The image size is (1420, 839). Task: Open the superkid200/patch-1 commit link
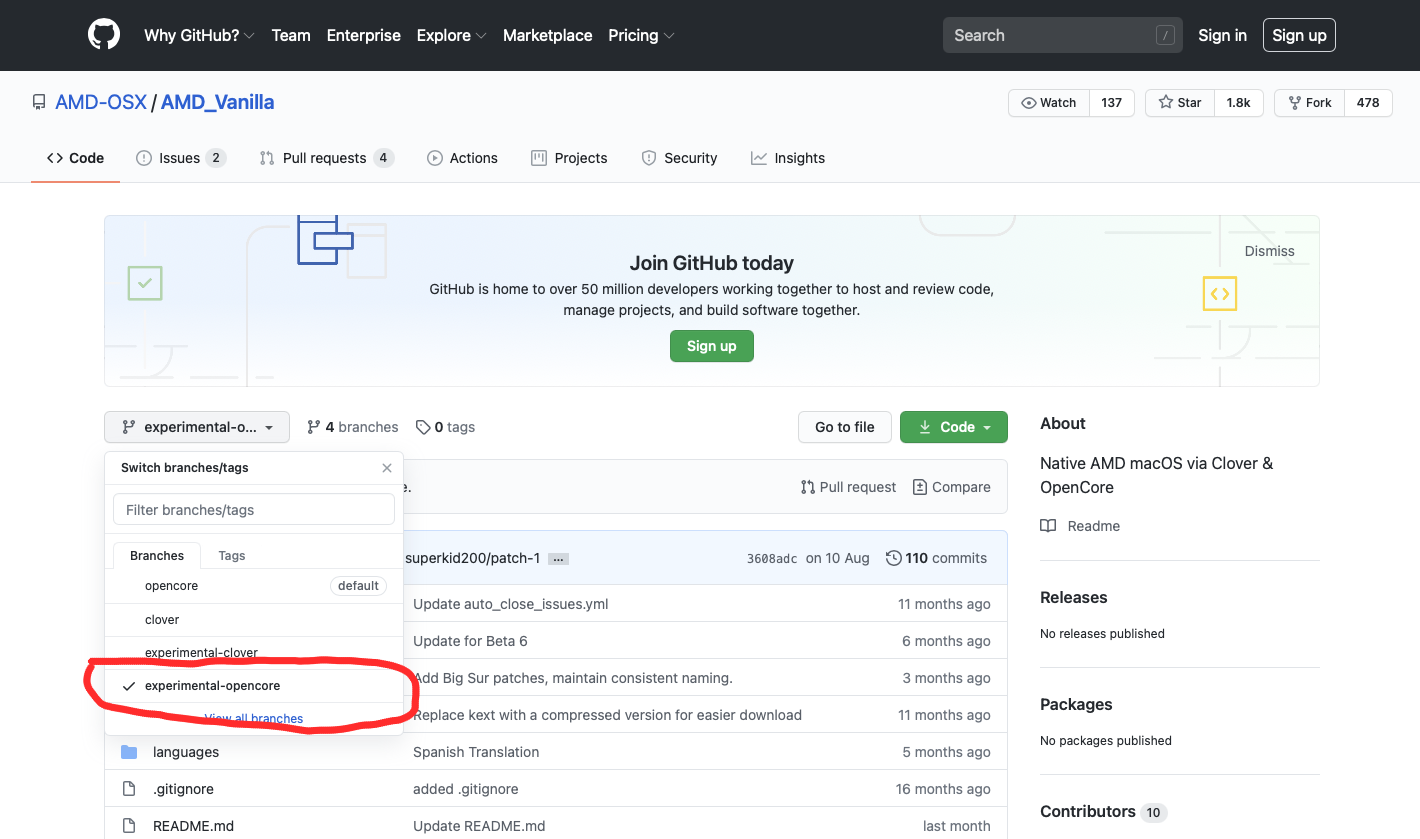tap(473, 558)
